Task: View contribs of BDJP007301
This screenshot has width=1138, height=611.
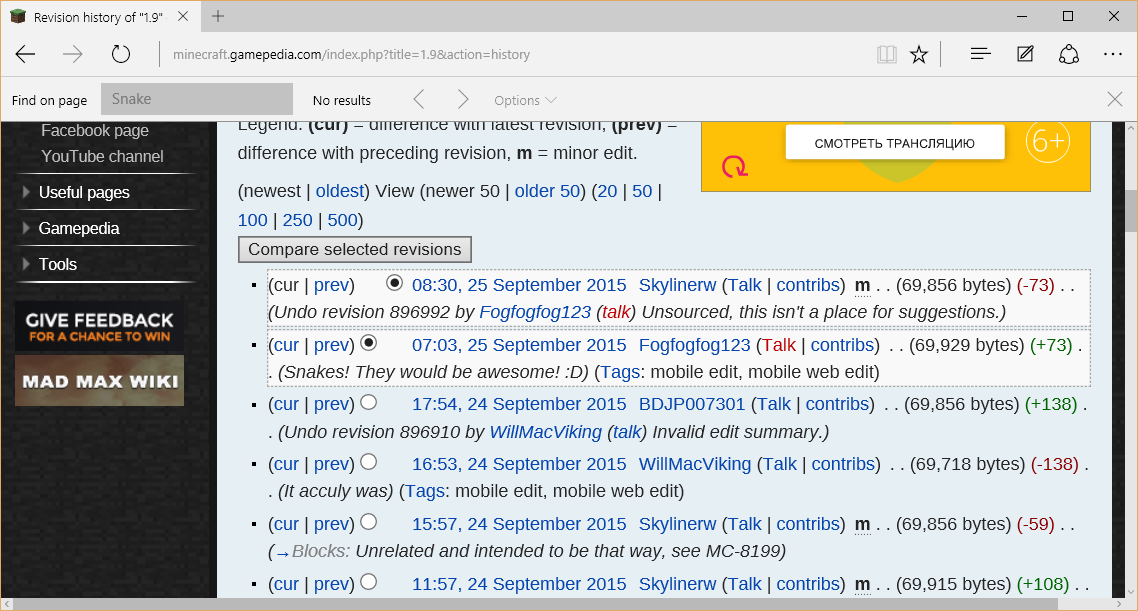Action: [838, 404]
